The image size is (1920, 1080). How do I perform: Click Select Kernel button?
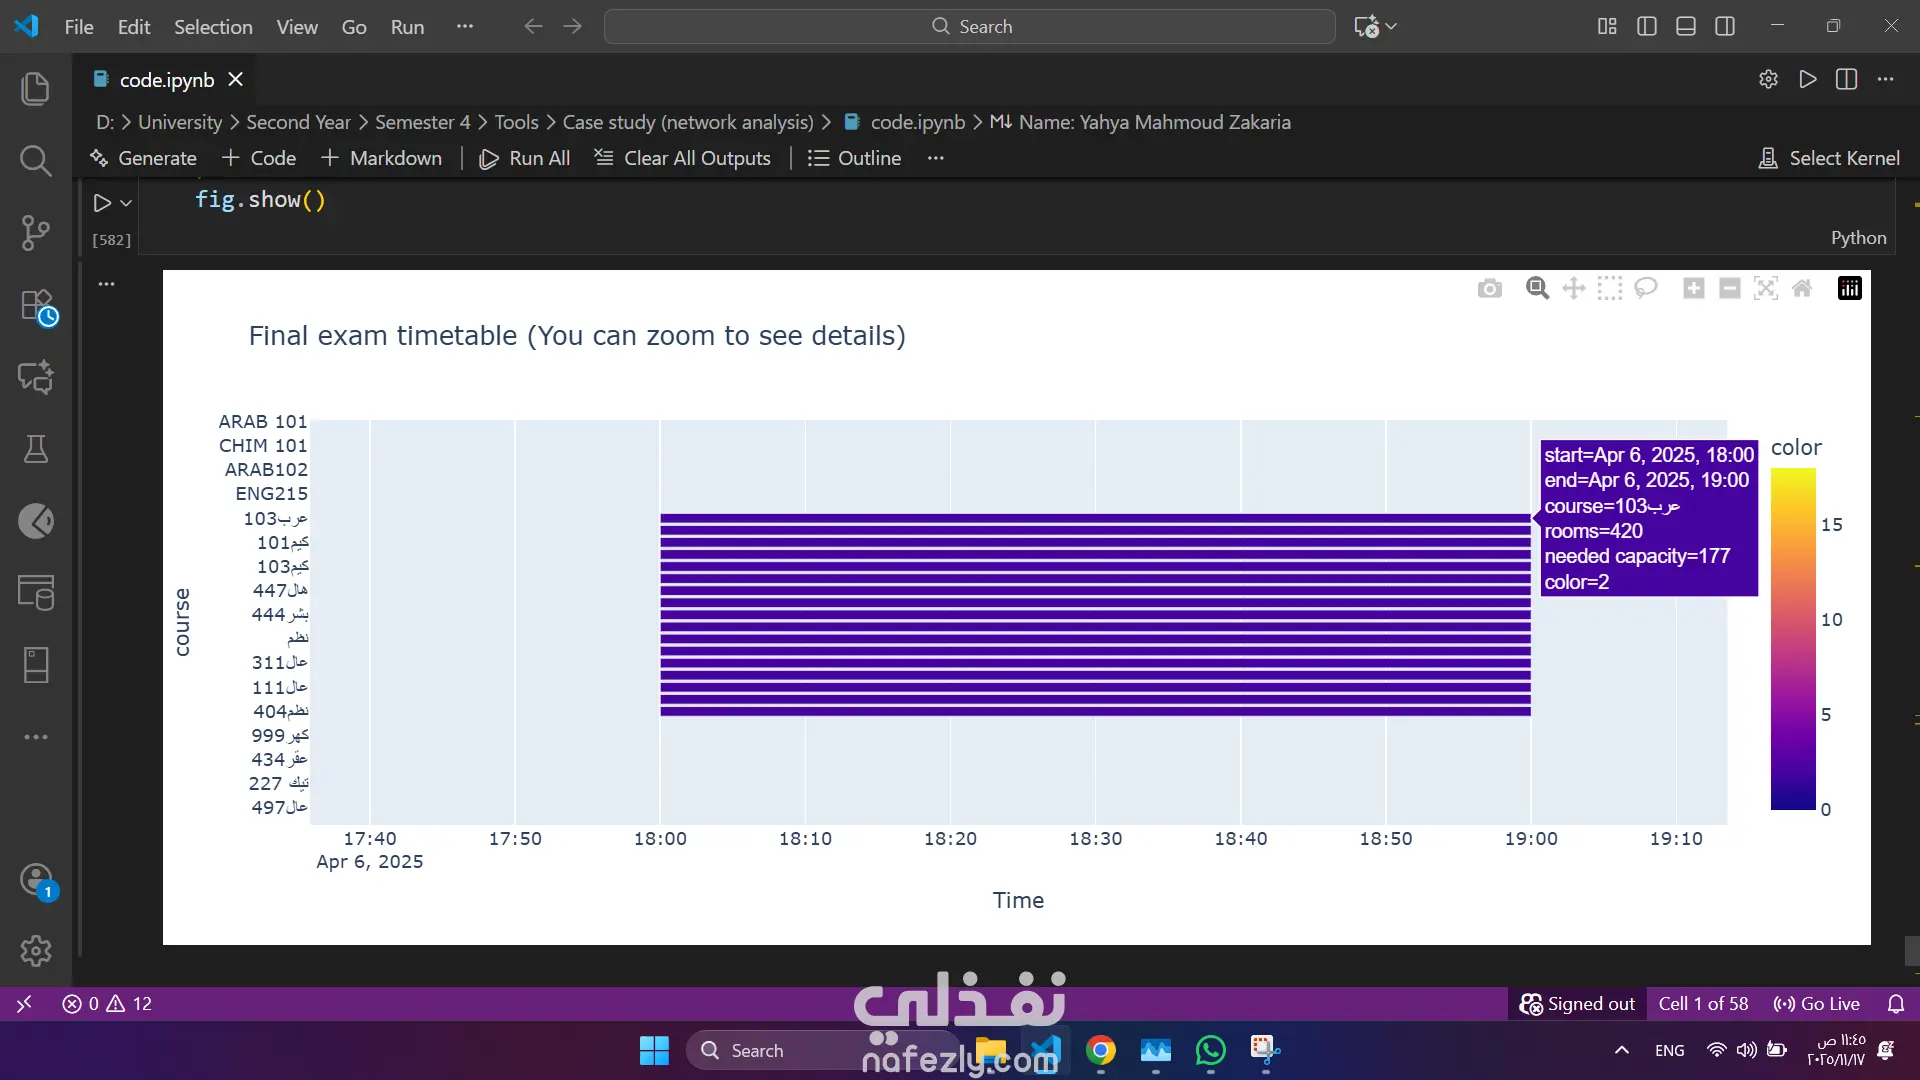1829,158
